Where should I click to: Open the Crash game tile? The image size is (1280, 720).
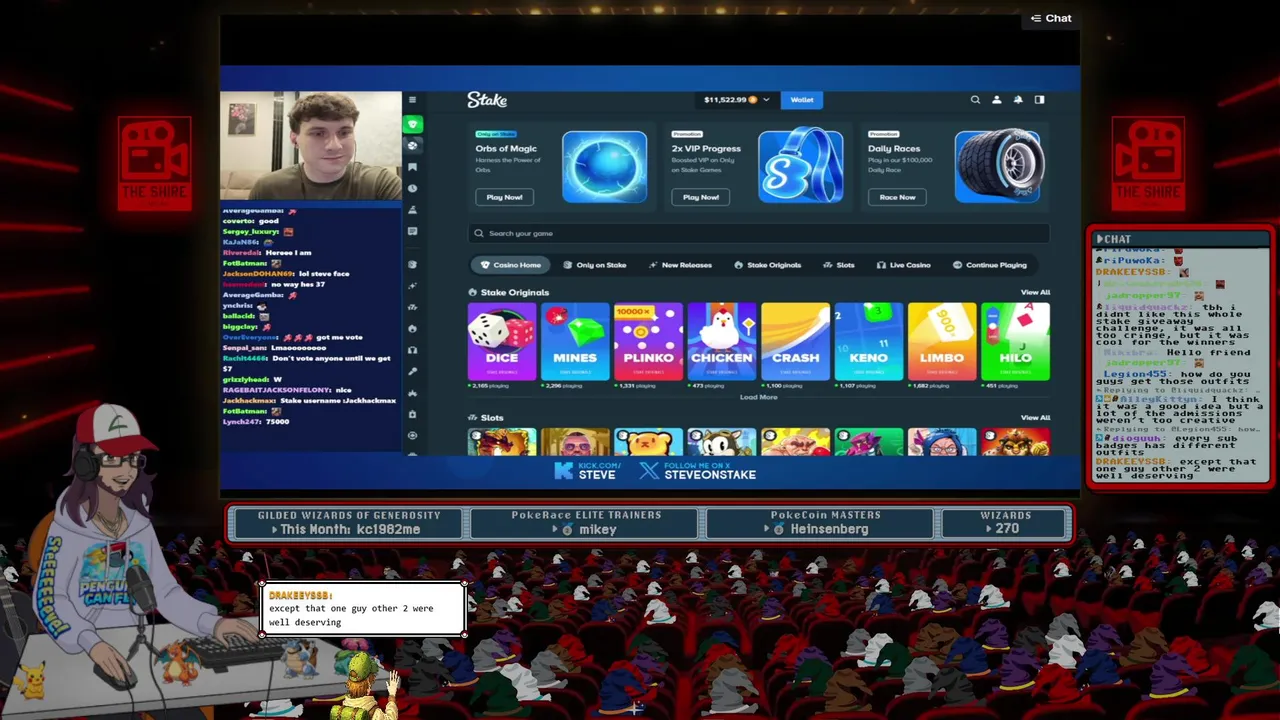[x=795, y=342]
